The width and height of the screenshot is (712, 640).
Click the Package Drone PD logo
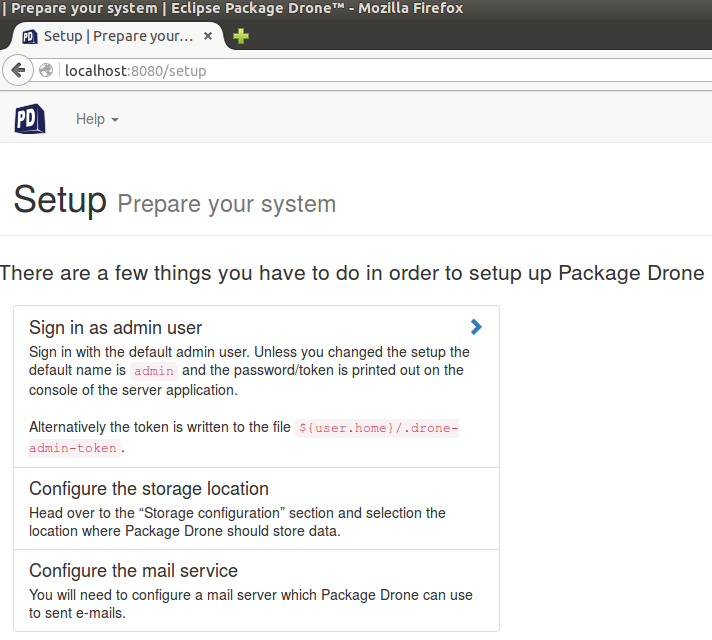click(x=30, y=119)
